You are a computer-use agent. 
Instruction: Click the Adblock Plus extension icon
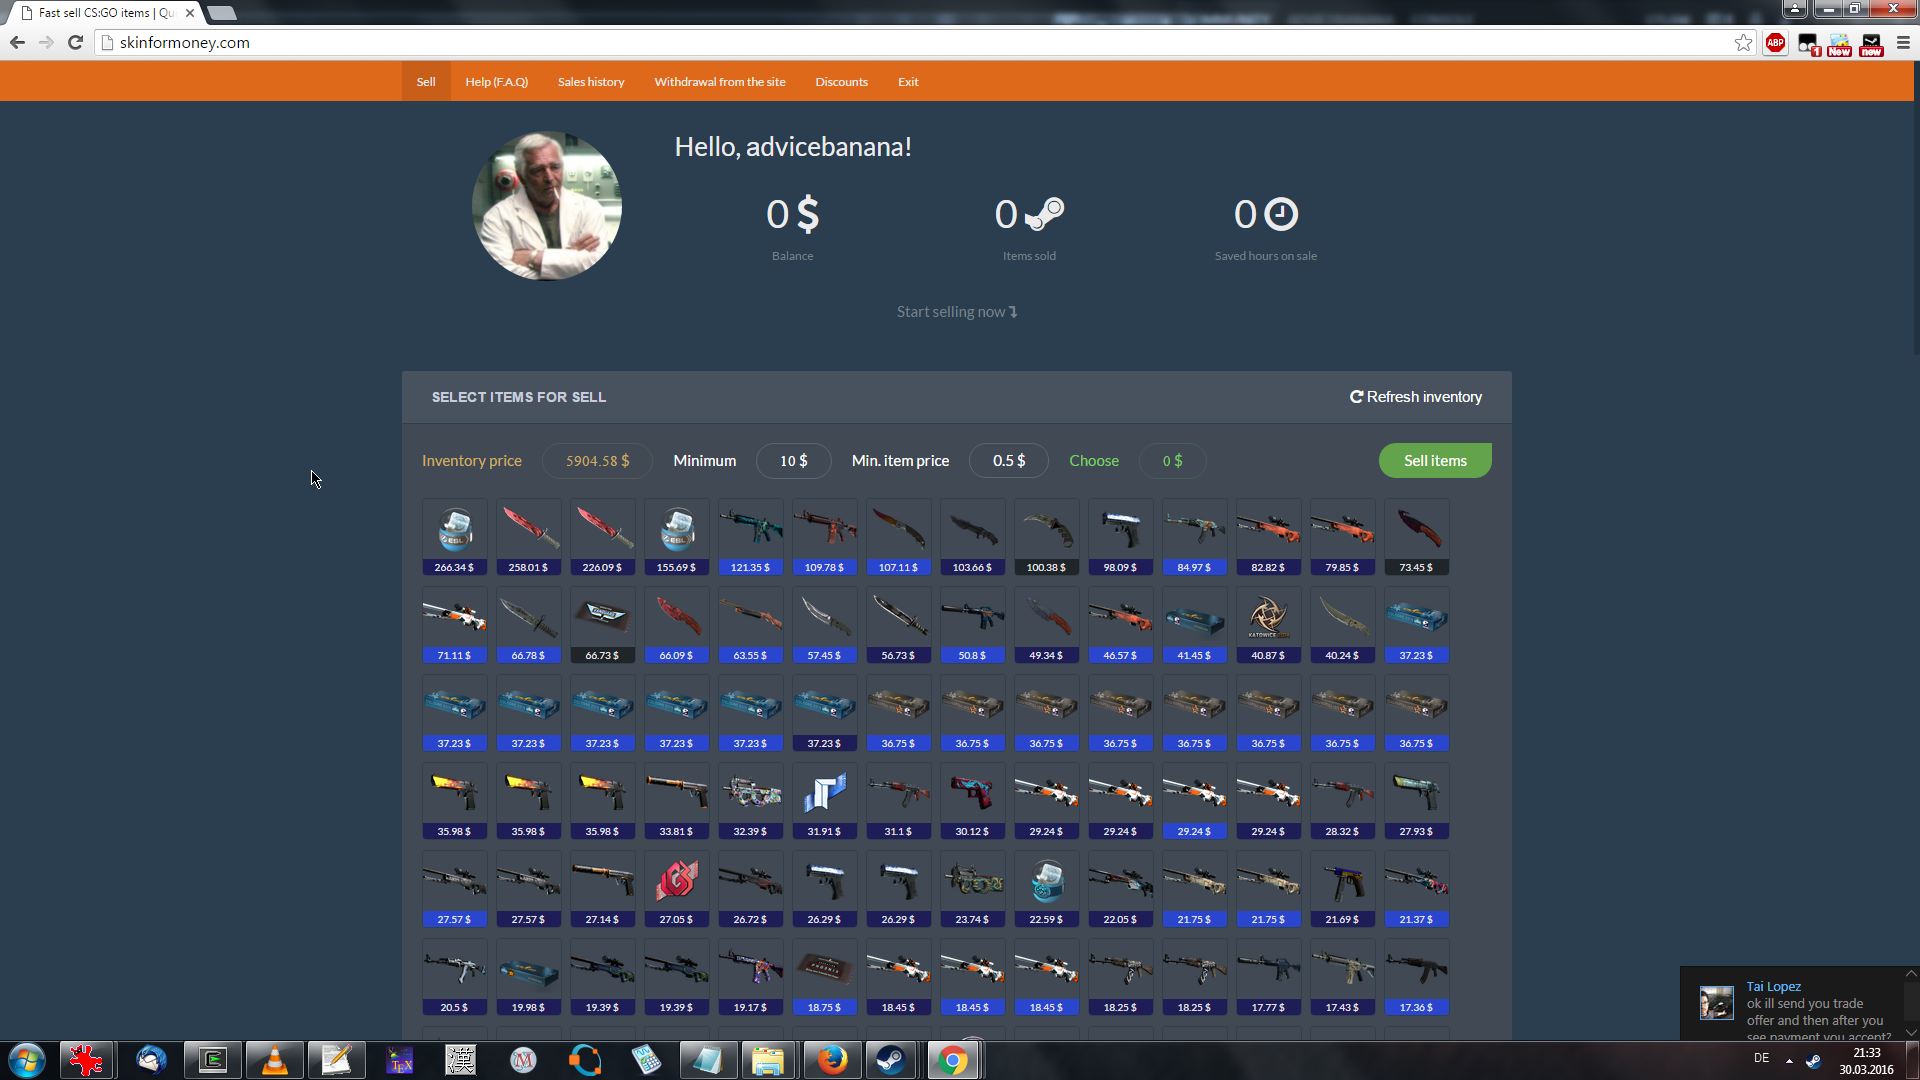pos(1775,42)
